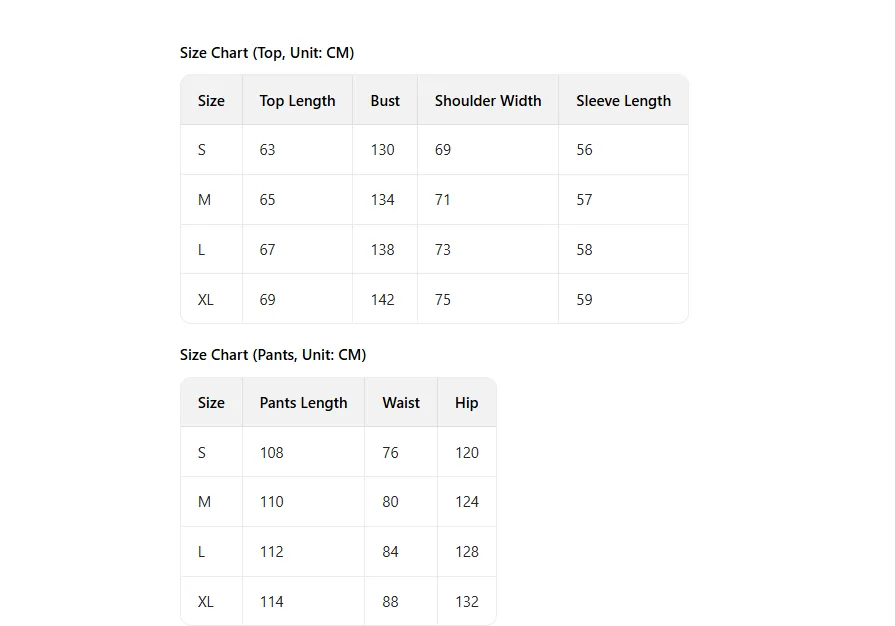The height and width of the screenshot is (626, 895).
Task: Click the hip value 124 cell
Action: (467, 502)
